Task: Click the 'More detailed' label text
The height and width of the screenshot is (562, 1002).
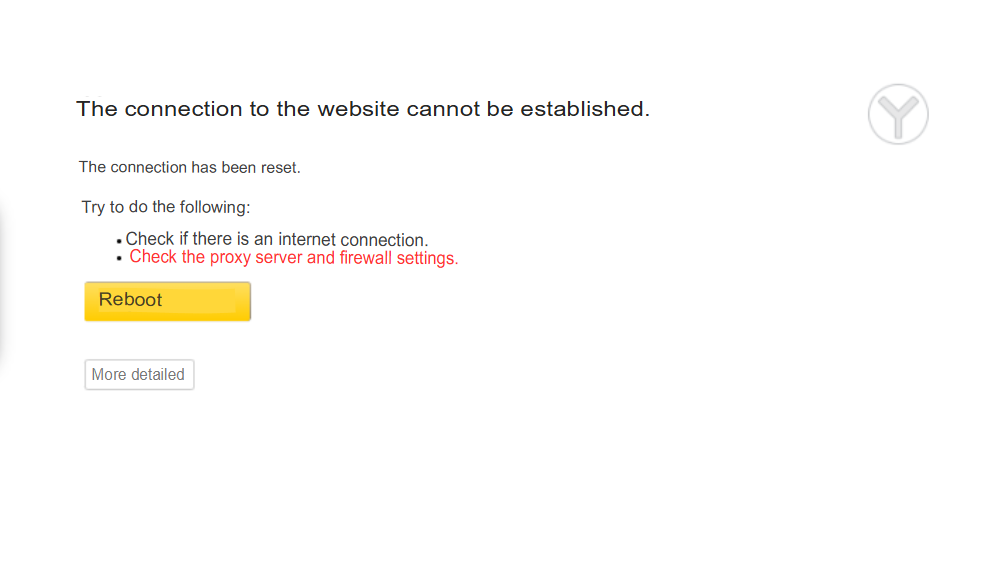Action: pos(138,375)
